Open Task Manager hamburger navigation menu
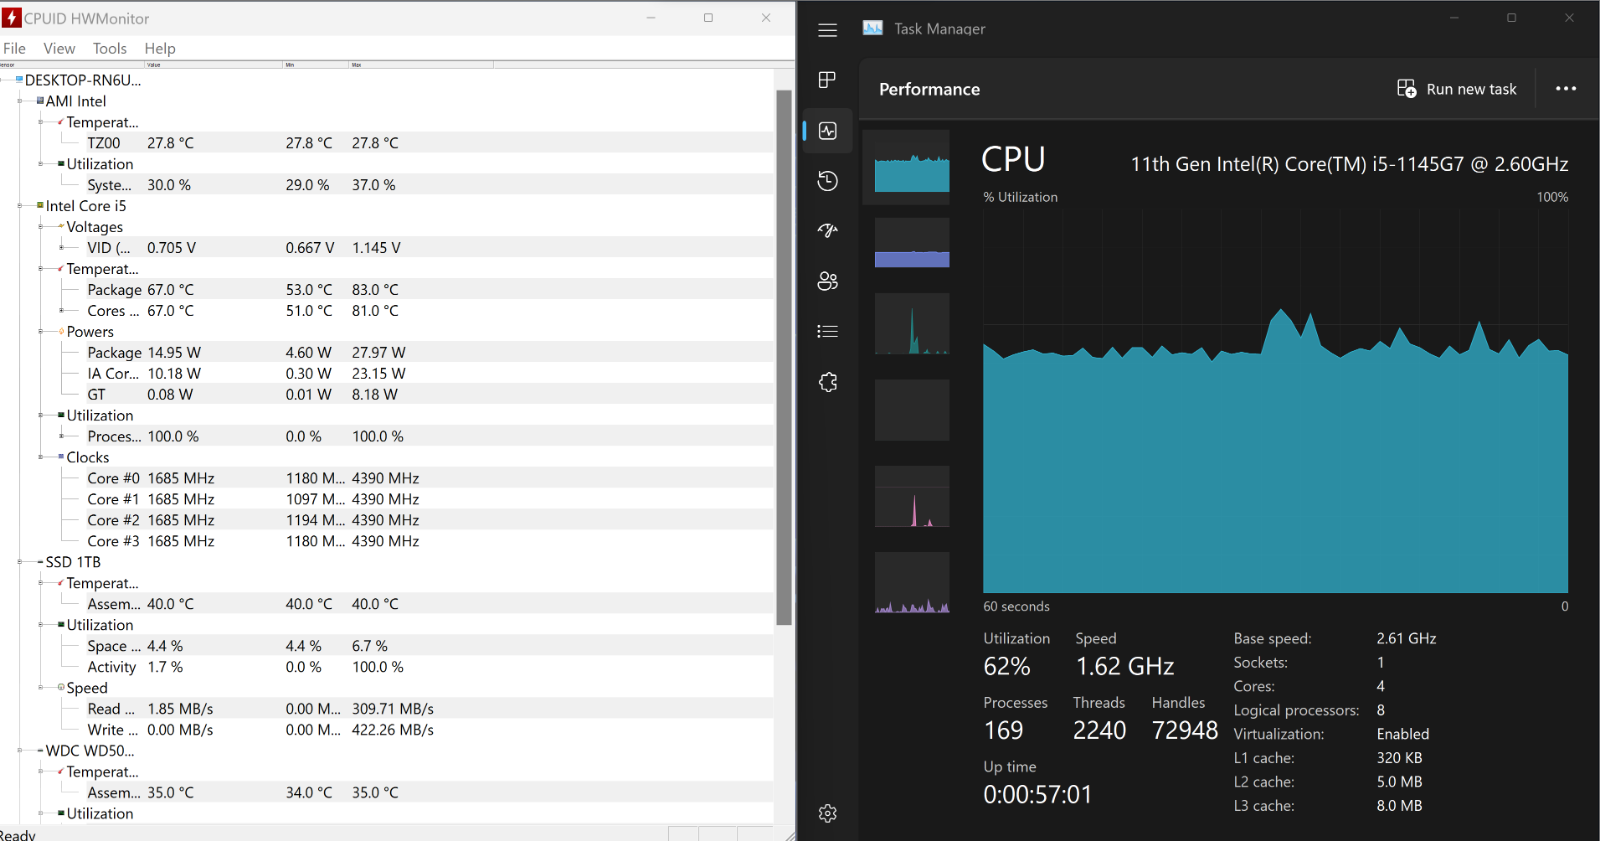1600x841 pixels. coord(827,30)
